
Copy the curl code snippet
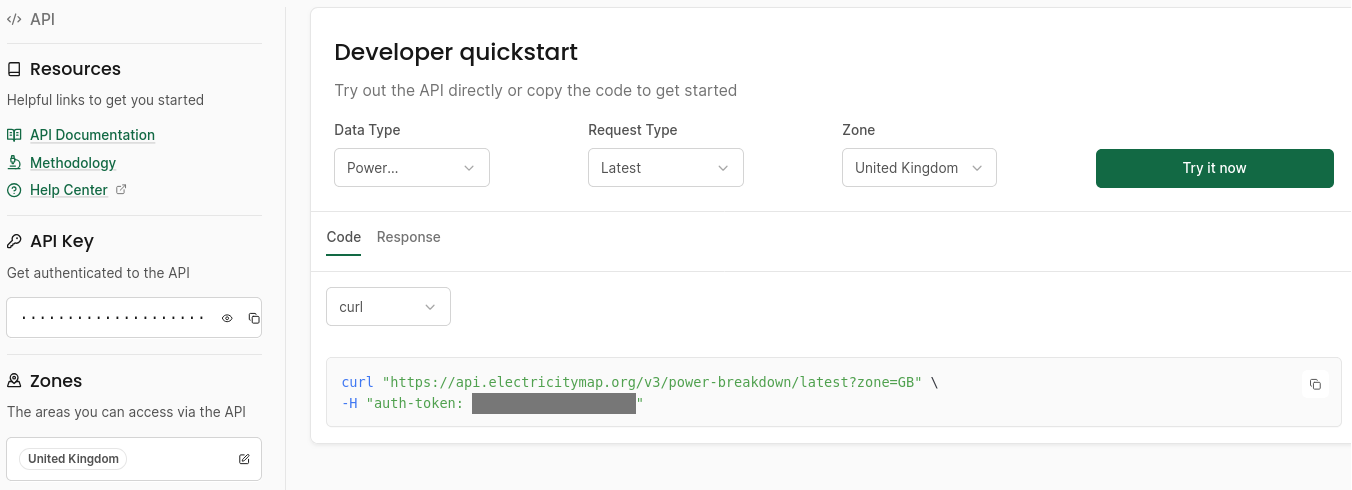click(x=1315, y=384)
